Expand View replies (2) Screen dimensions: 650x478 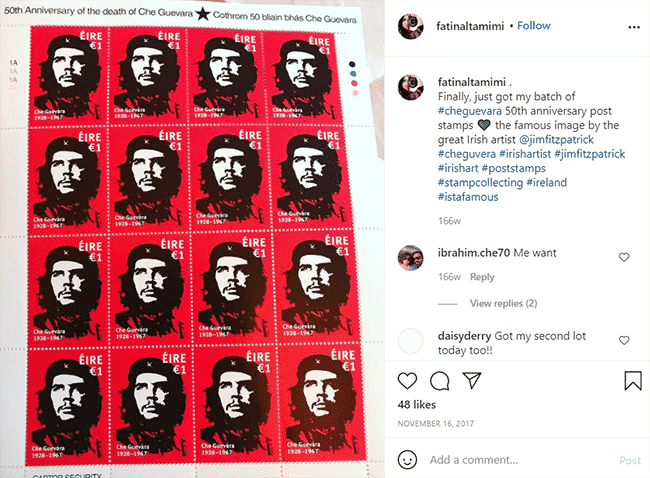click(x=503, y=303)
